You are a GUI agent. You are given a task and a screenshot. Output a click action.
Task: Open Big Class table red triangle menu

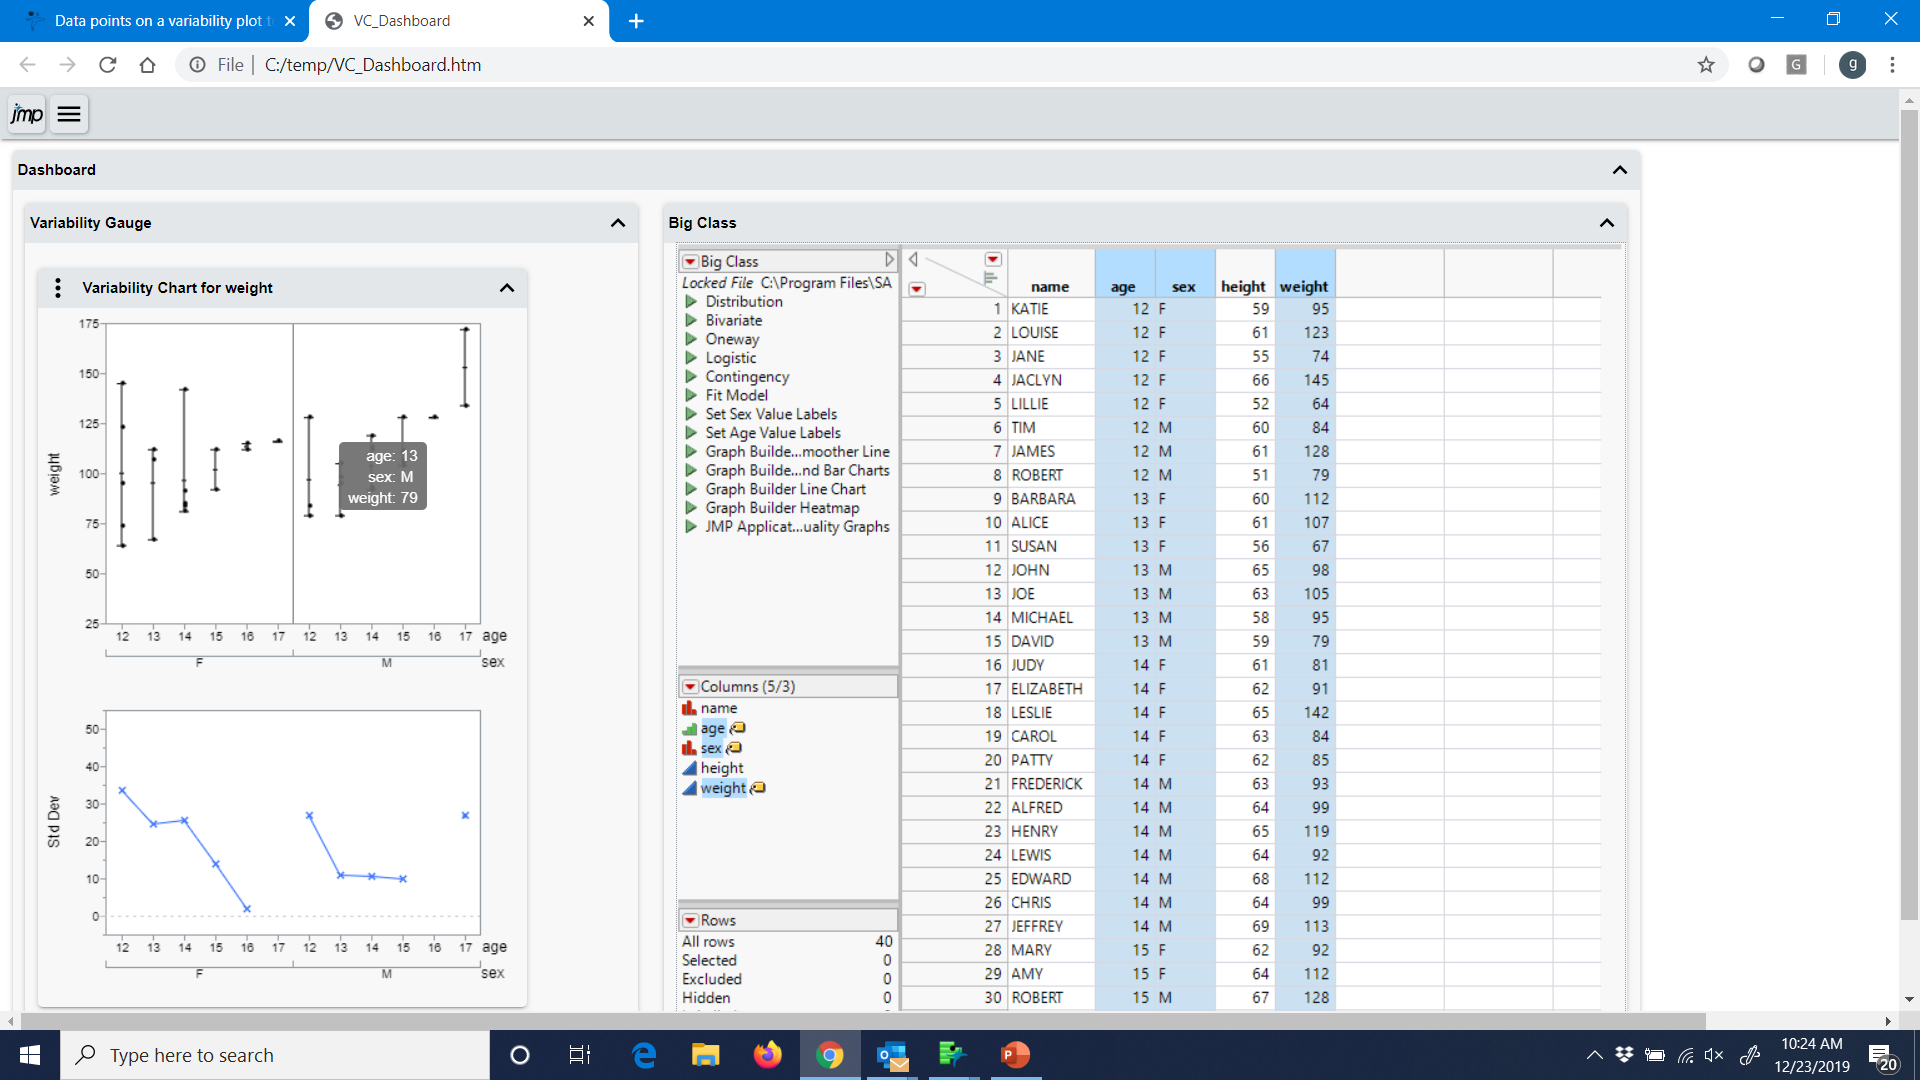(690, 262)
